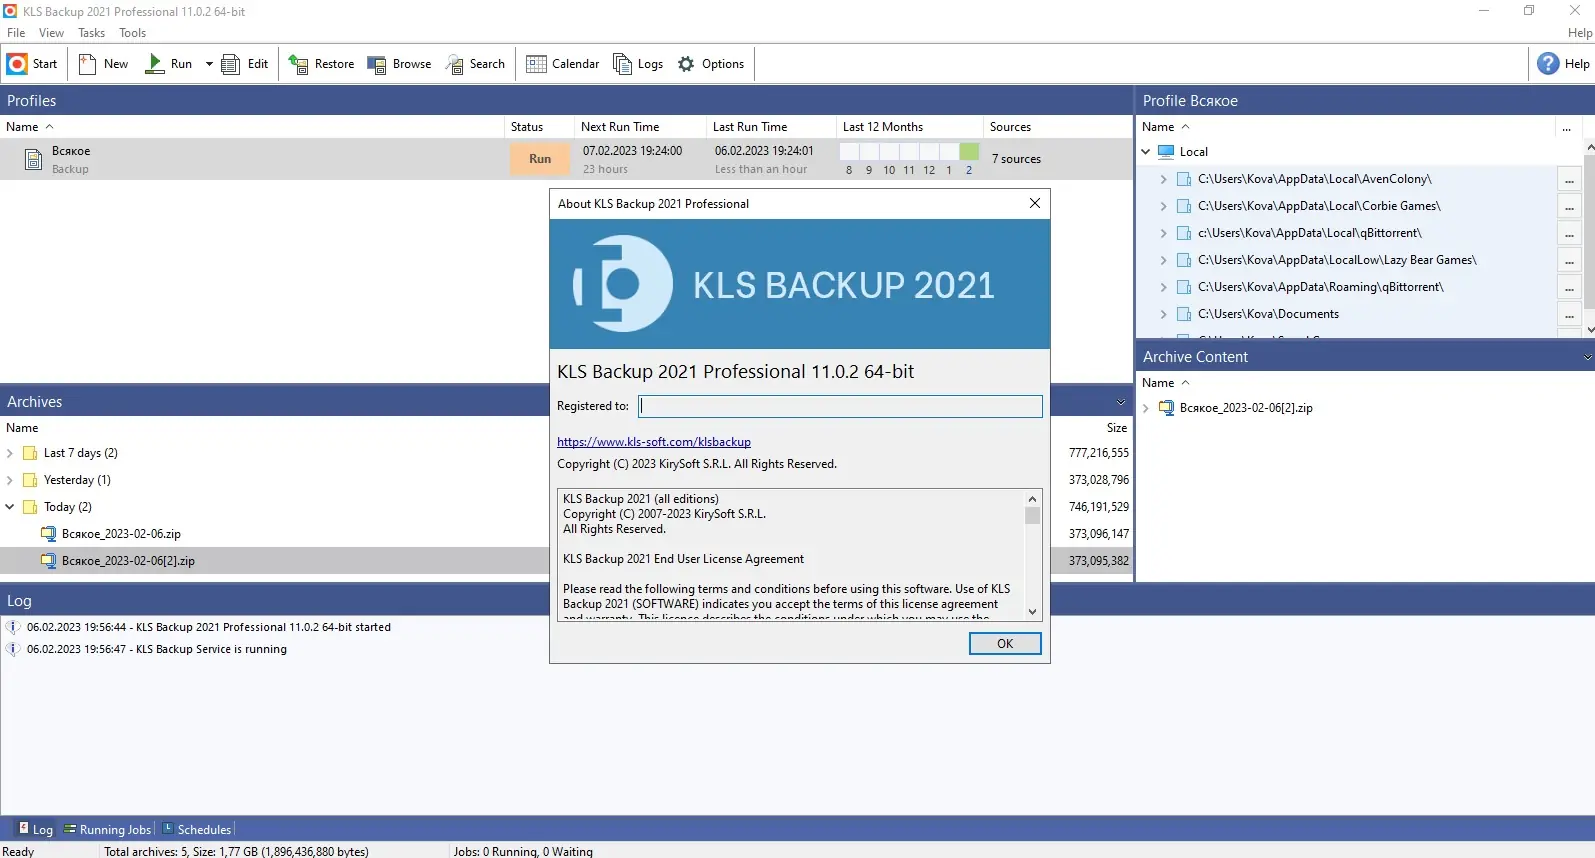Open the Help menu in the menu bar
This screenshot has height=858, width=1595.
click(x=1580, y=33)
